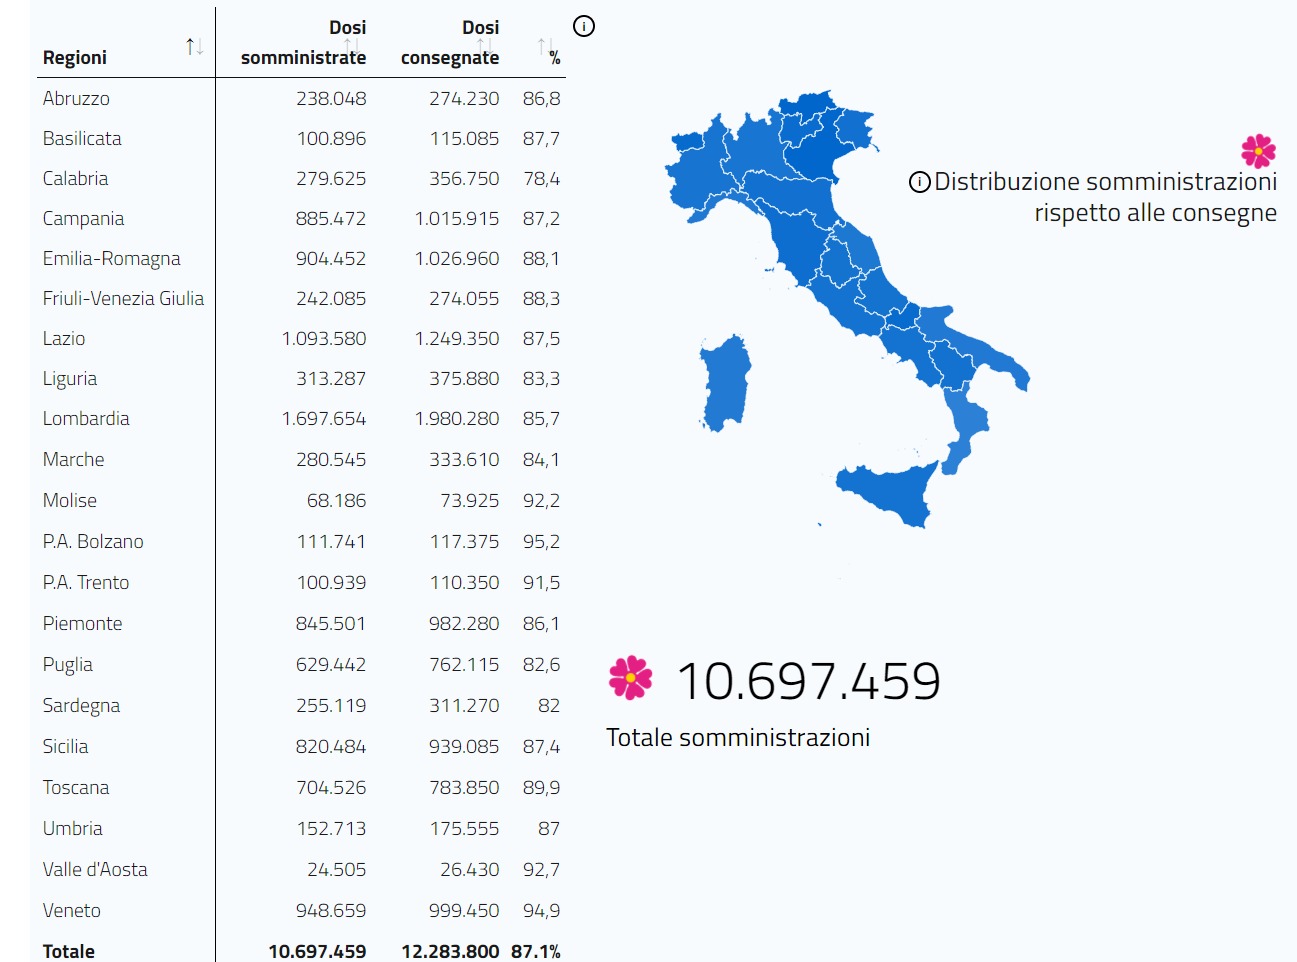The height and width of the screenshot is (962, 1297).
Task: Select the Calabria row name in table
Action: (75, 178)
